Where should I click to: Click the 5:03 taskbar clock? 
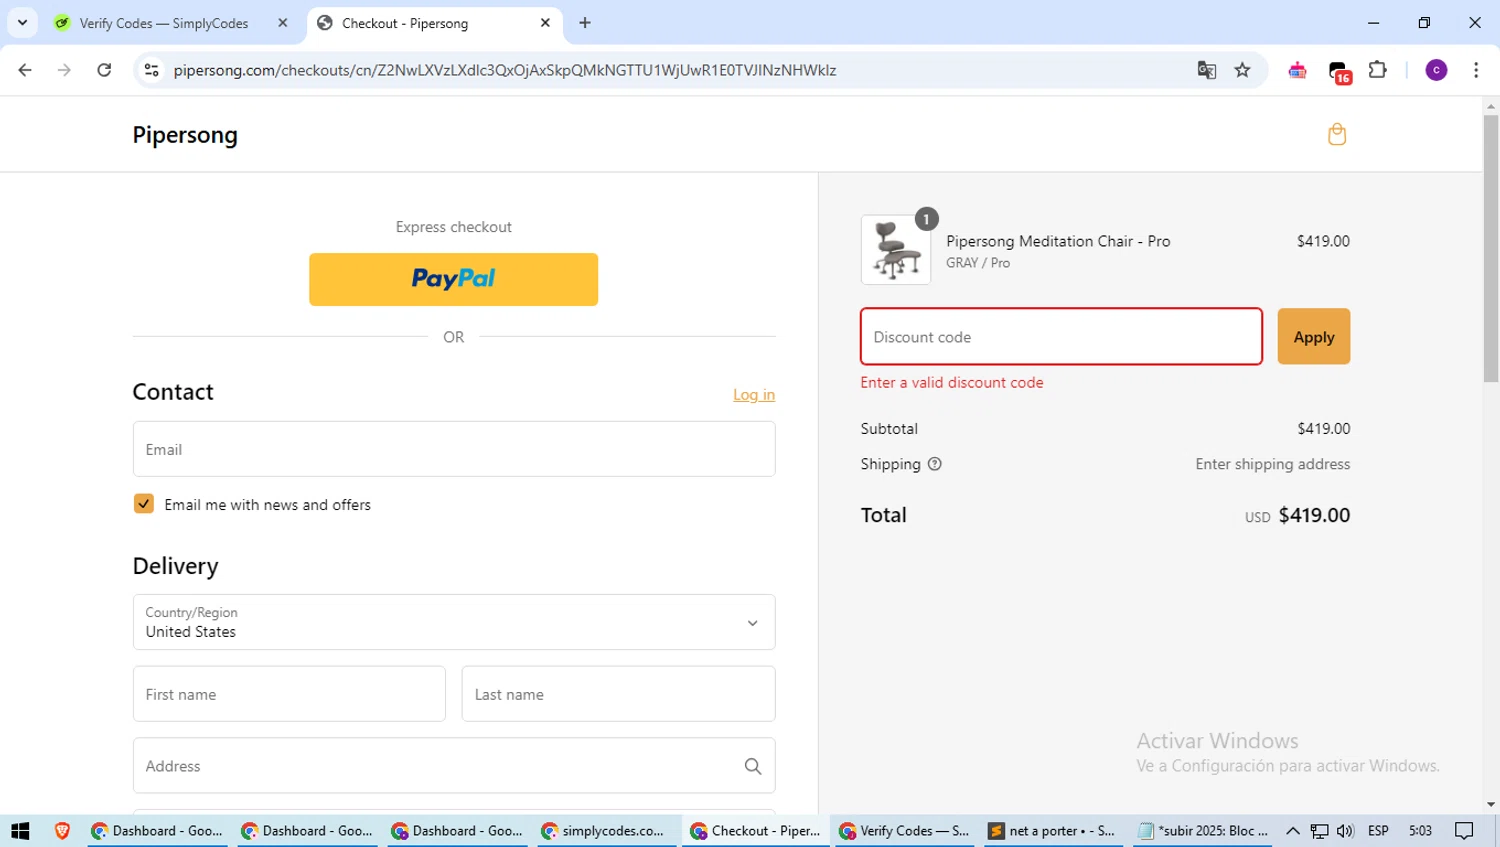1420,831
